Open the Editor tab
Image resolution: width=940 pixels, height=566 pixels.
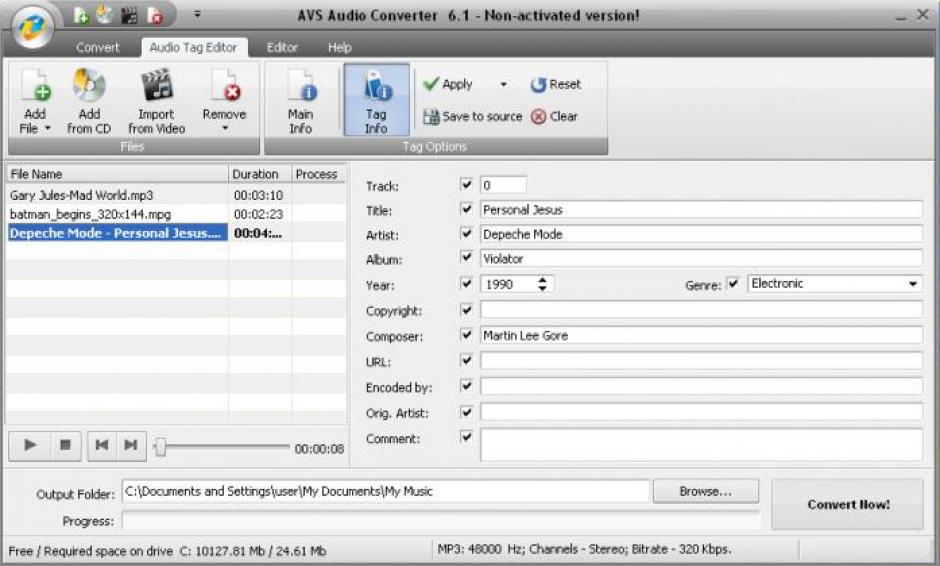282,47
